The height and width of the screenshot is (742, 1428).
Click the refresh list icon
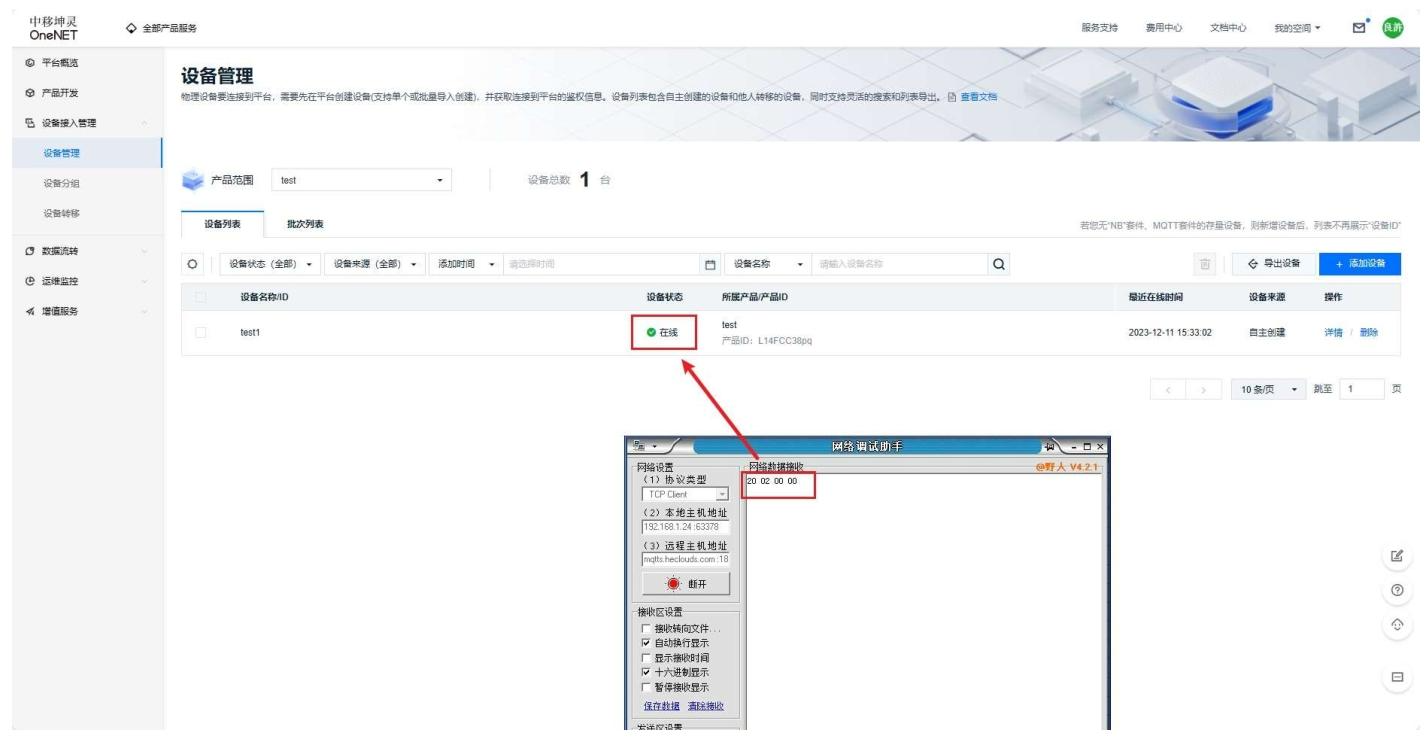(194, 264)
